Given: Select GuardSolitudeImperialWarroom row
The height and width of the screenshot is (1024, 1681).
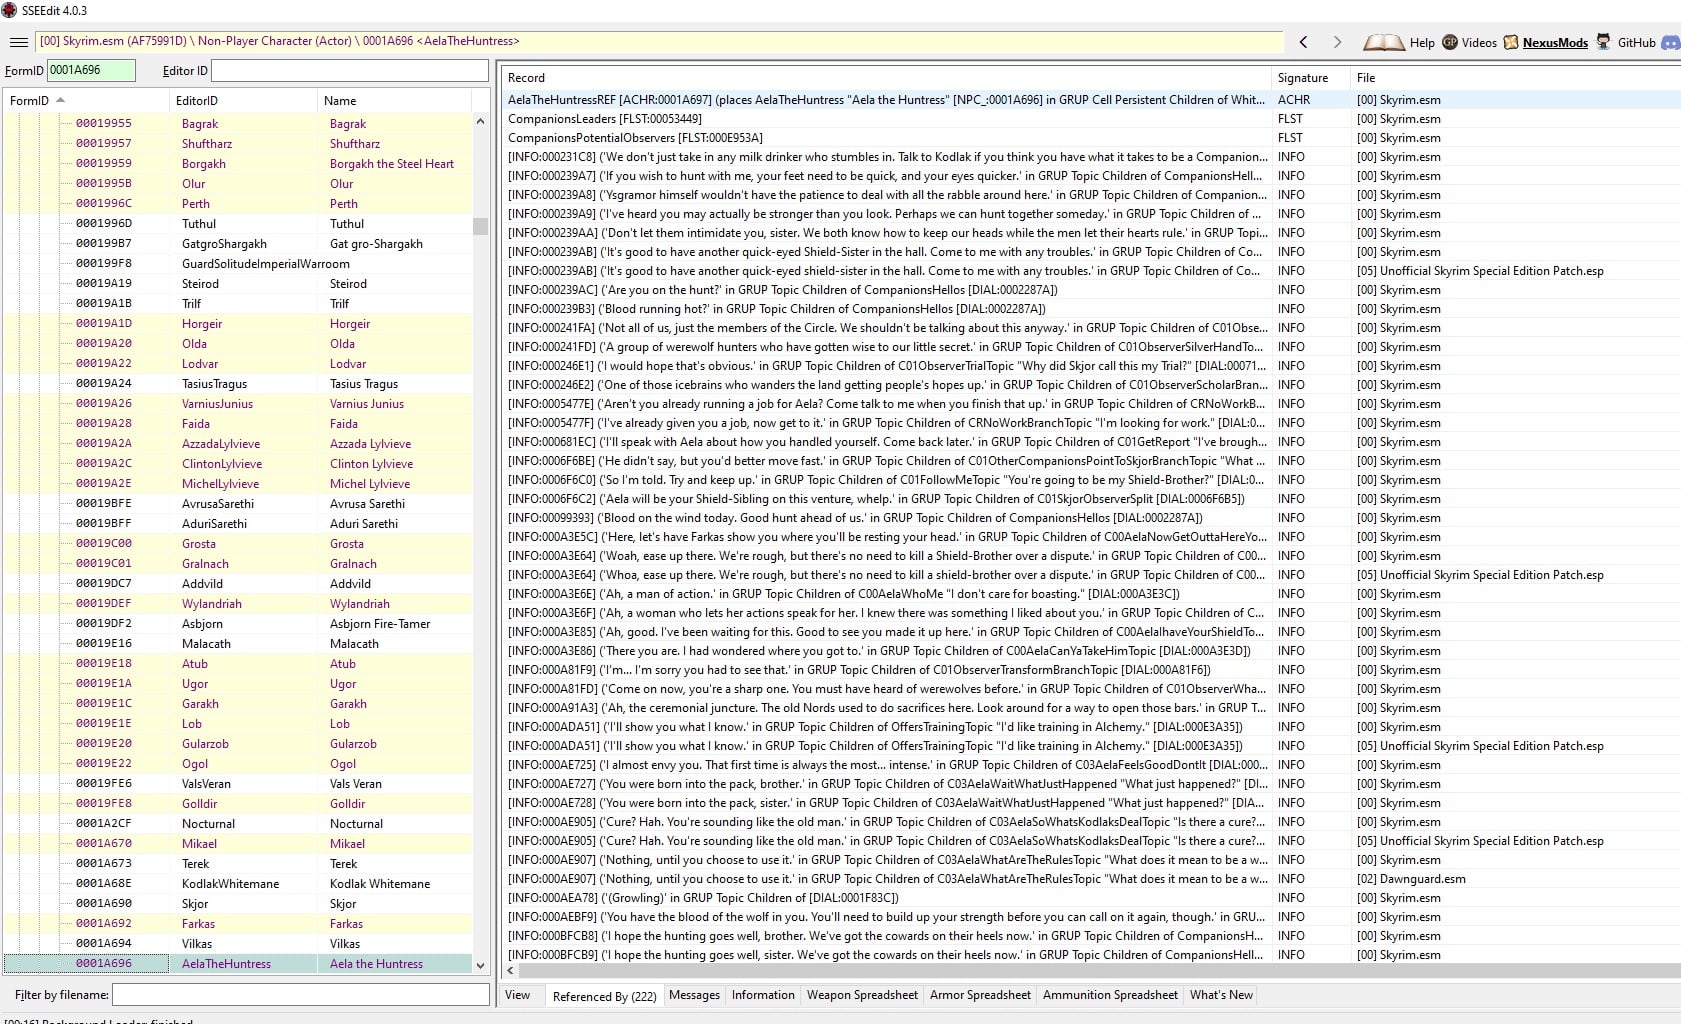Looking at the screenshot, I should click(238, 263).
